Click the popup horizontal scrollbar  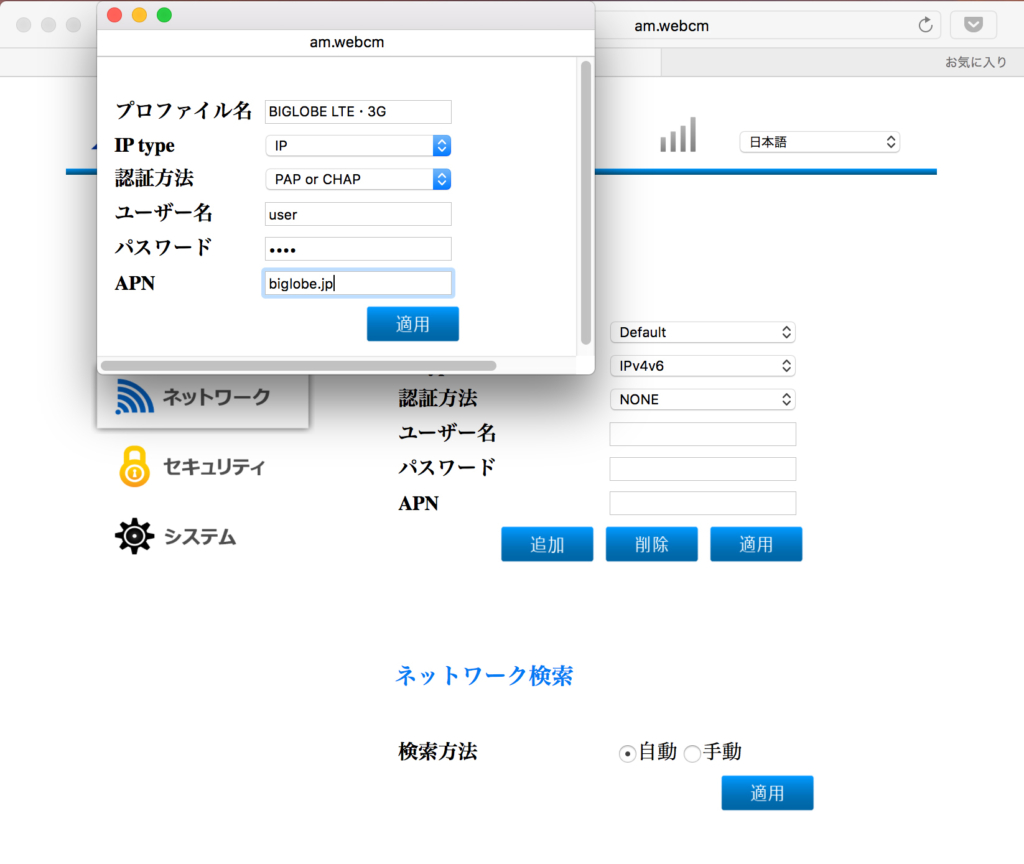pos(298,366)
